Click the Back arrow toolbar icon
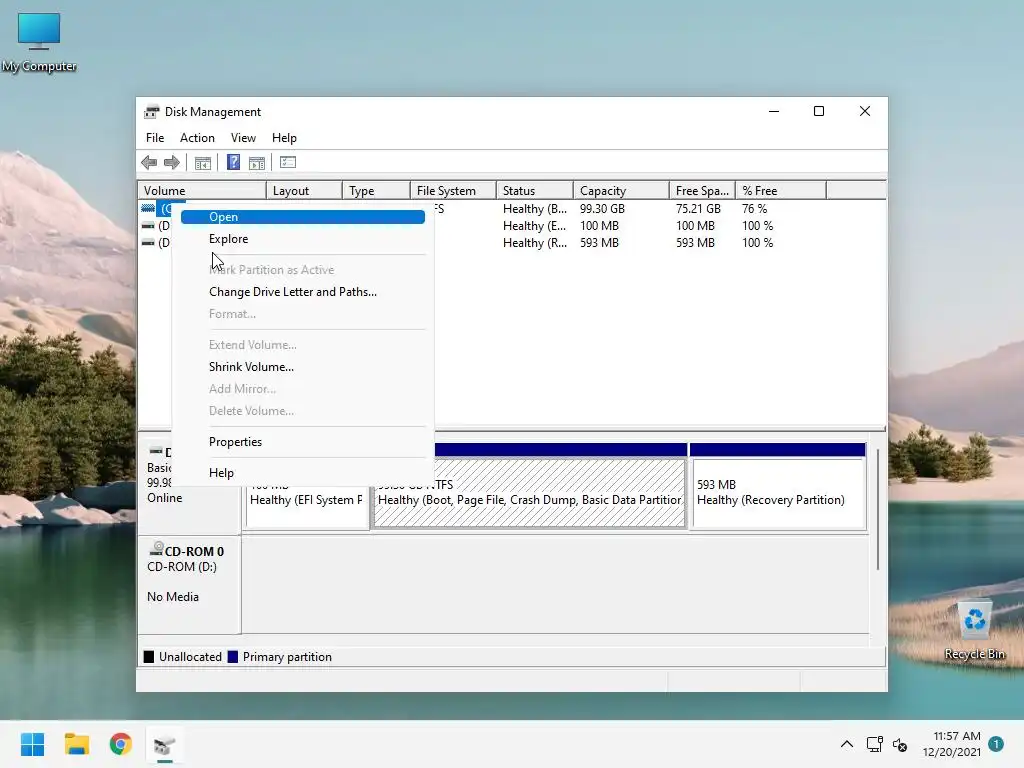 click(x=149, y=163)
